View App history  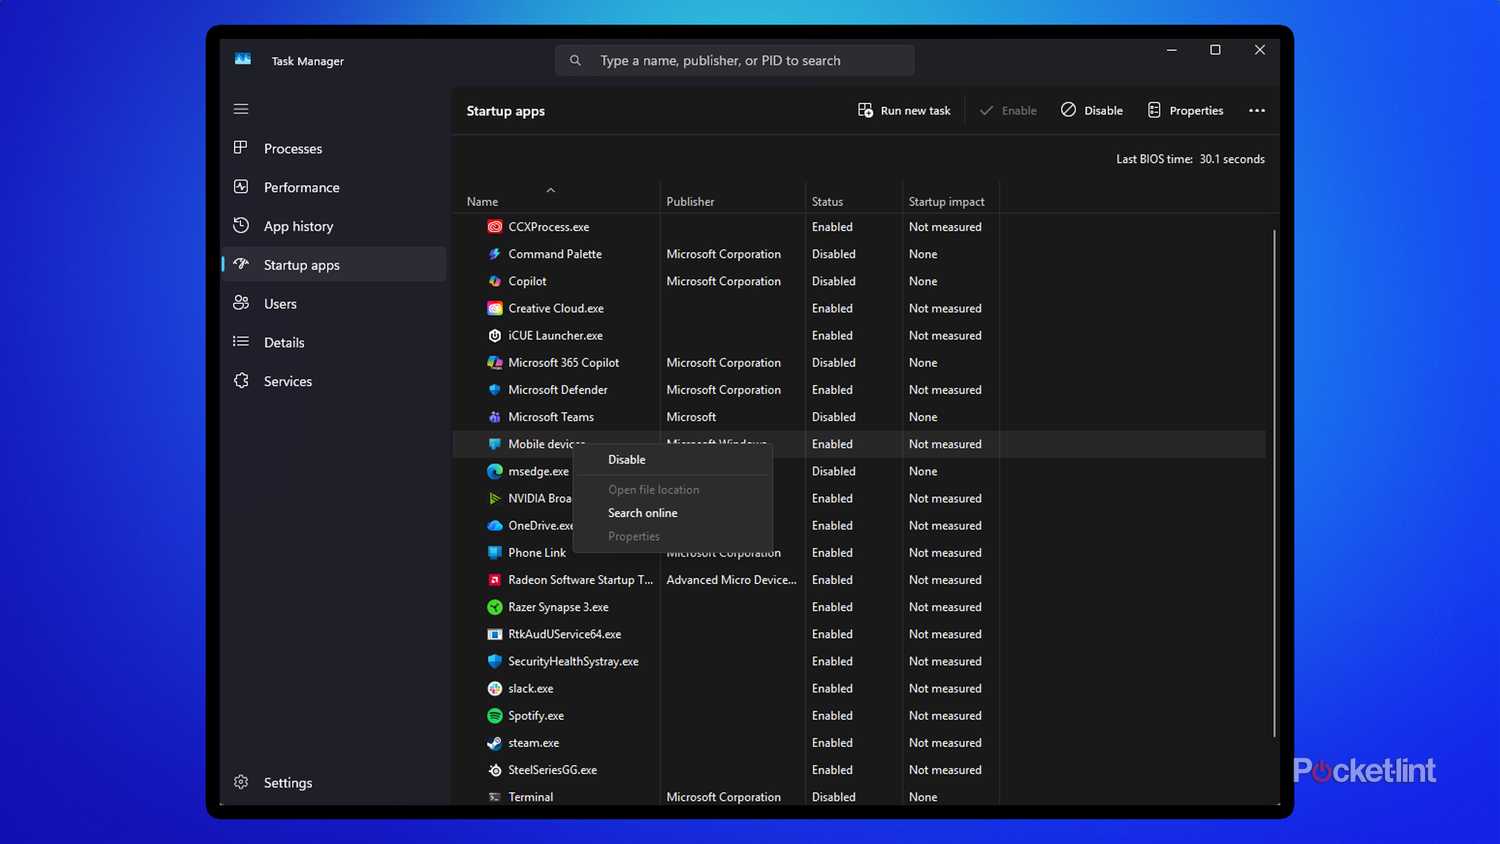point(297,226)
